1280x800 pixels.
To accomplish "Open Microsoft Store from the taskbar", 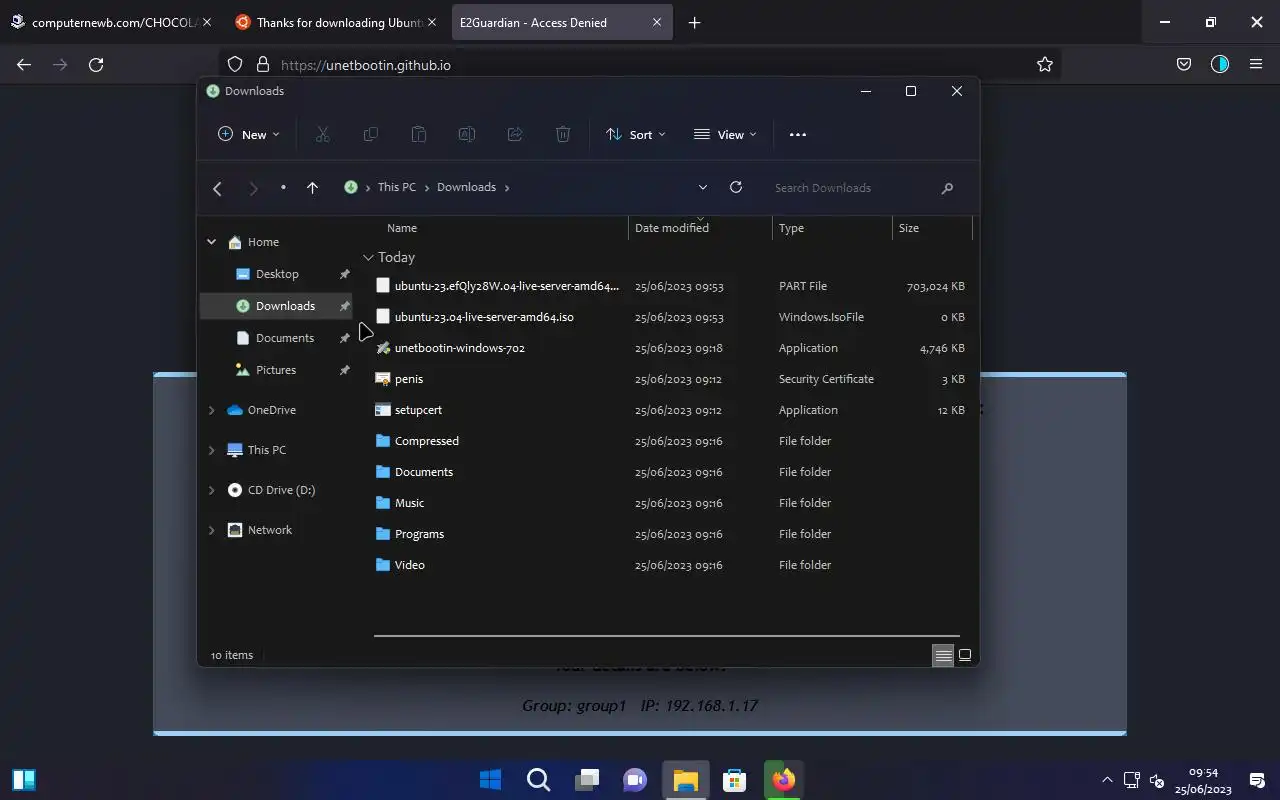I will tap(734, 779).
